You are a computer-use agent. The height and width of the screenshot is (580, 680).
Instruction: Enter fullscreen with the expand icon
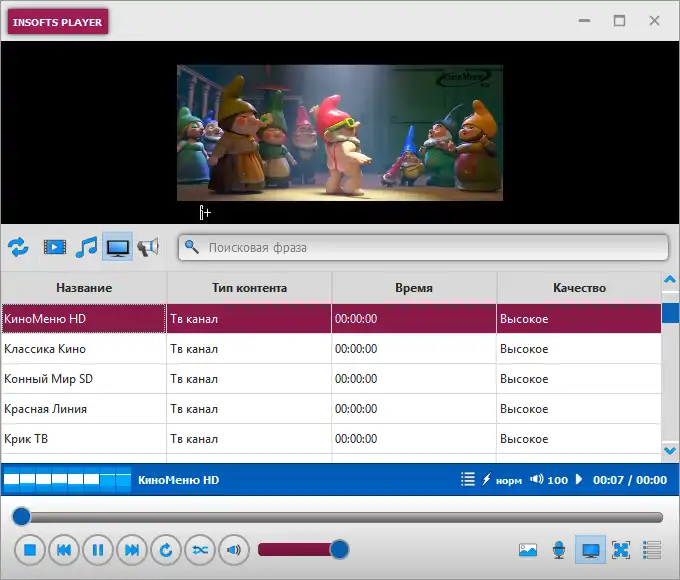tap(621, 550)
